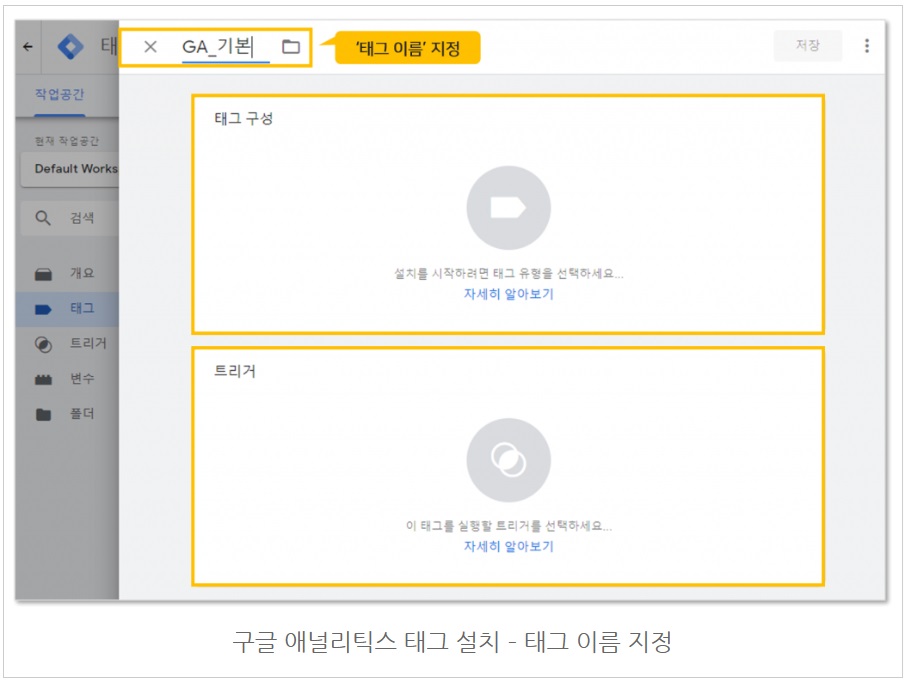Click the trigger circle icon in 트리거 panel
The height and width of the screenshot is (680, 905).
[x=508, y=460]
